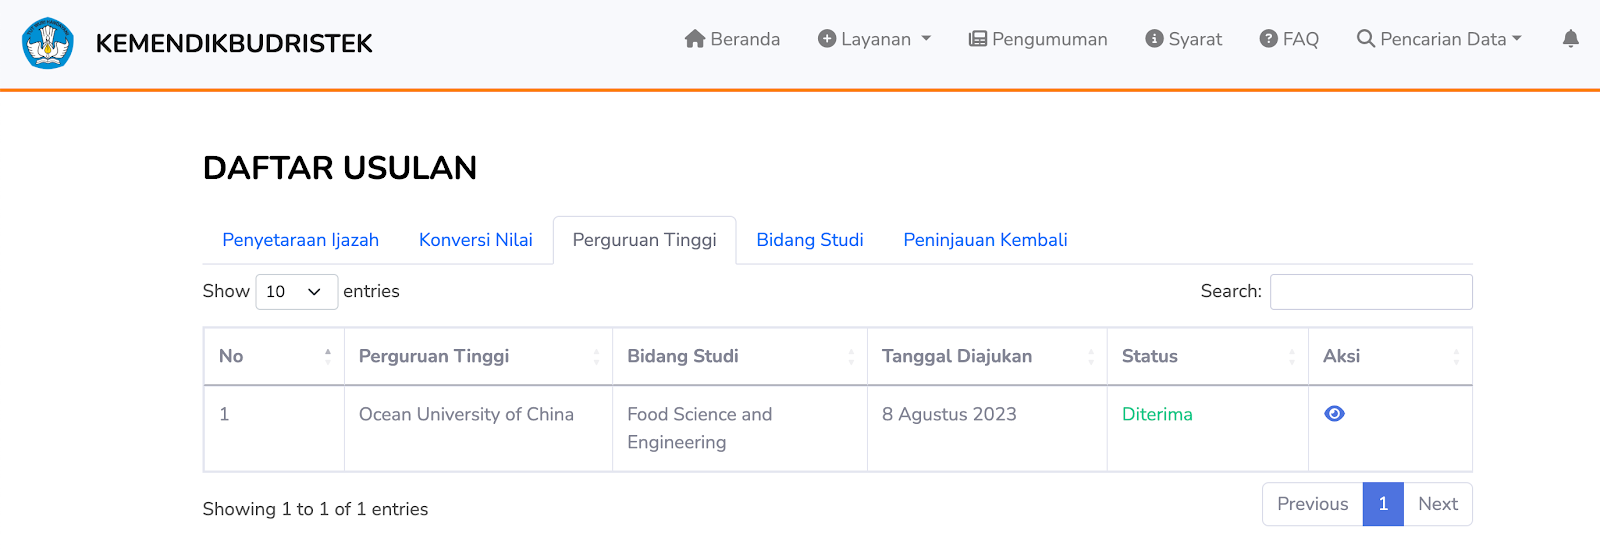
Task: Click the Beranda home icon
Action: 695,39
